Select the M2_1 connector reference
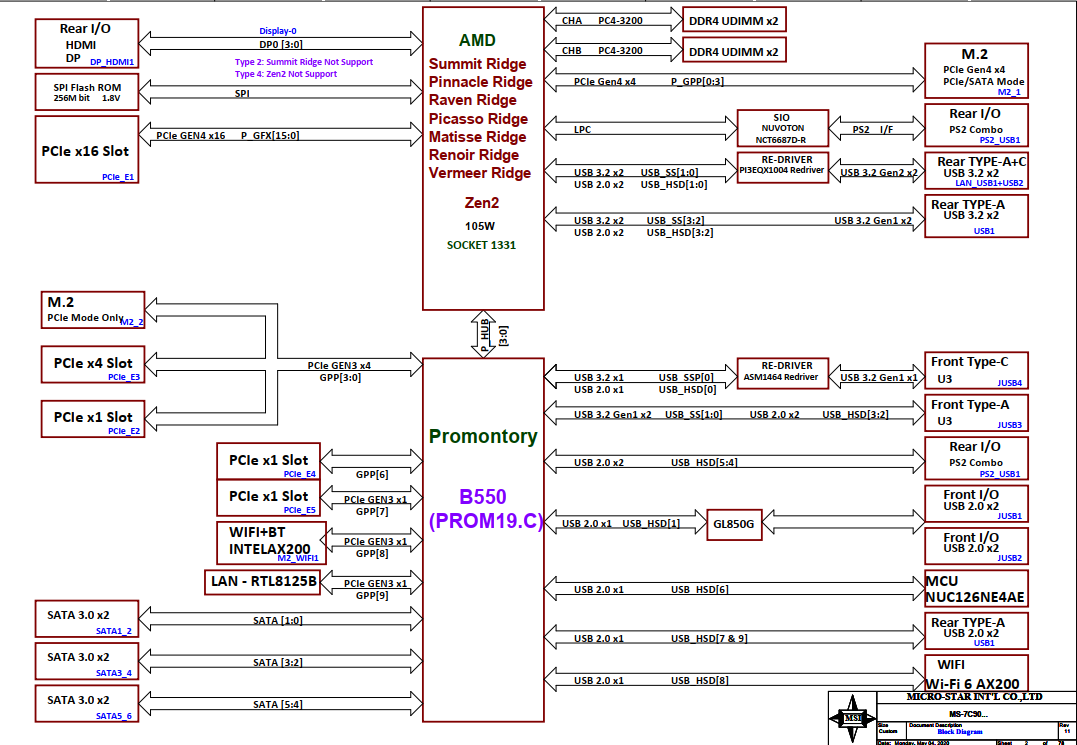1077x745 pixels. pos(1009,91)
